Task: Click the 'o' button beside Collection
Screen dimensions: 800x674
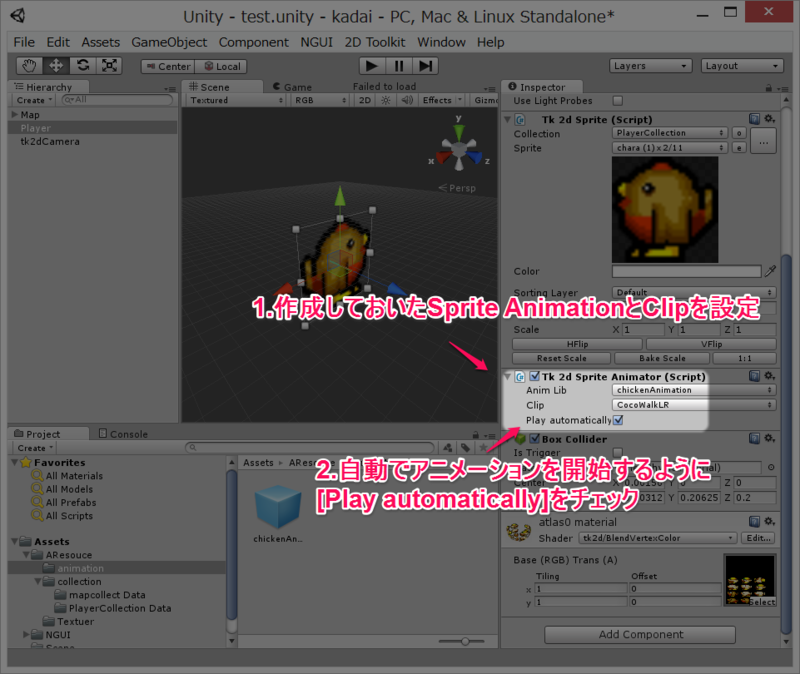Action: click(739, 133)
